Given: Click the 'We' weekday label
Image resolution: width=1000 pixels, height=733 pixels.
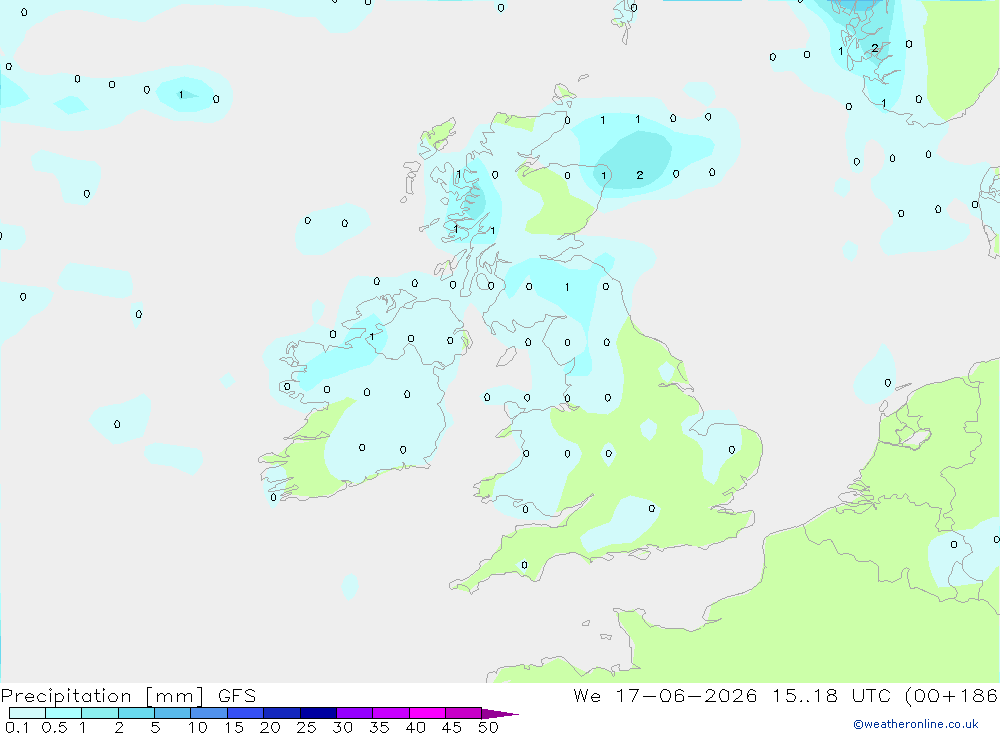Looking at the screenshot, I should point(587,695).
